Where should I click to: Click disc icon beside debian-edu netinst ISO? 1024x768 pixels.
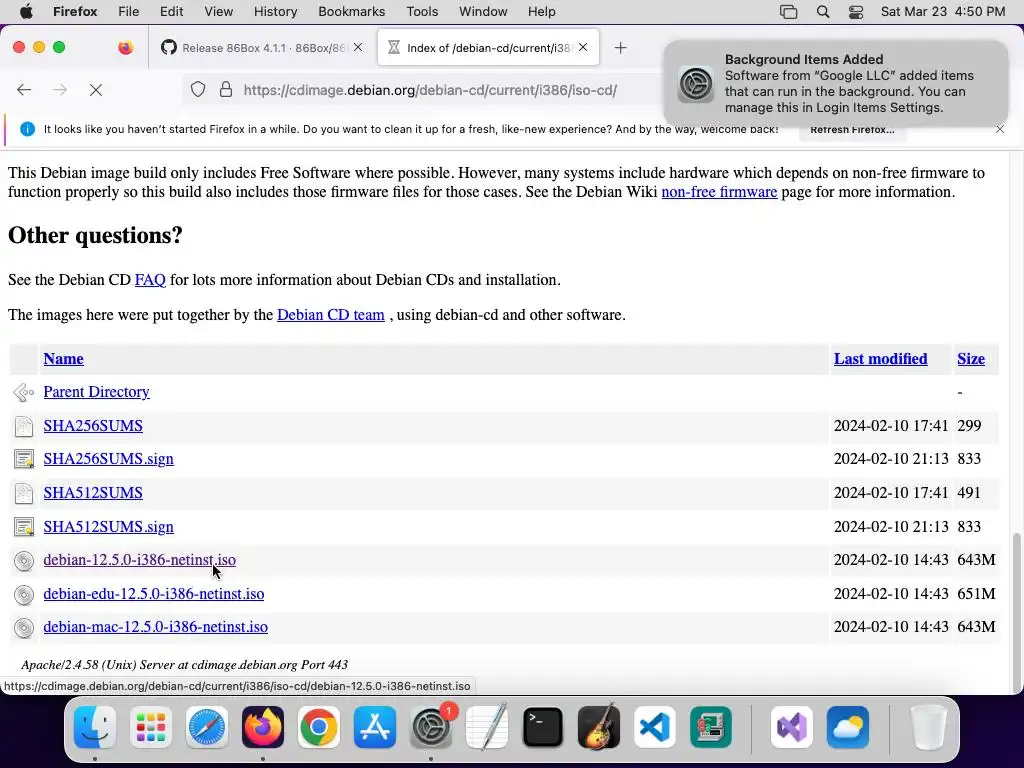pos(24,594)
